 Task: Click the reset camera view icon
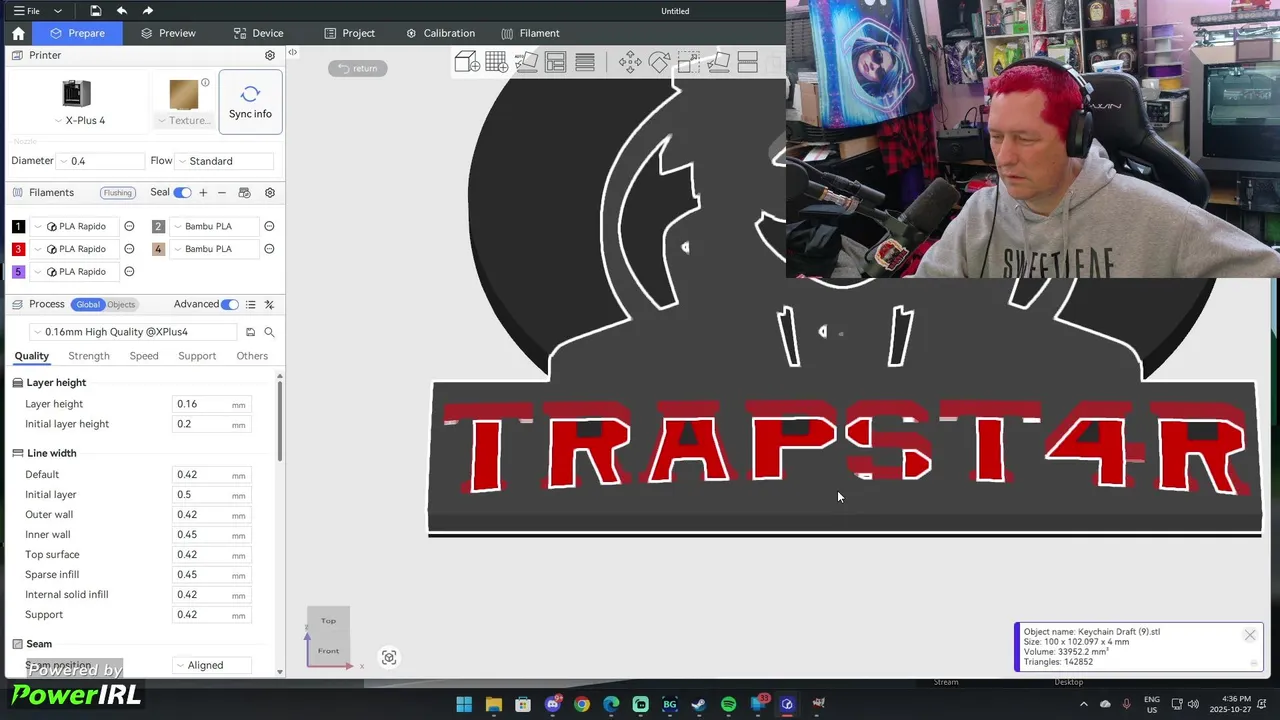pos(389,657)
